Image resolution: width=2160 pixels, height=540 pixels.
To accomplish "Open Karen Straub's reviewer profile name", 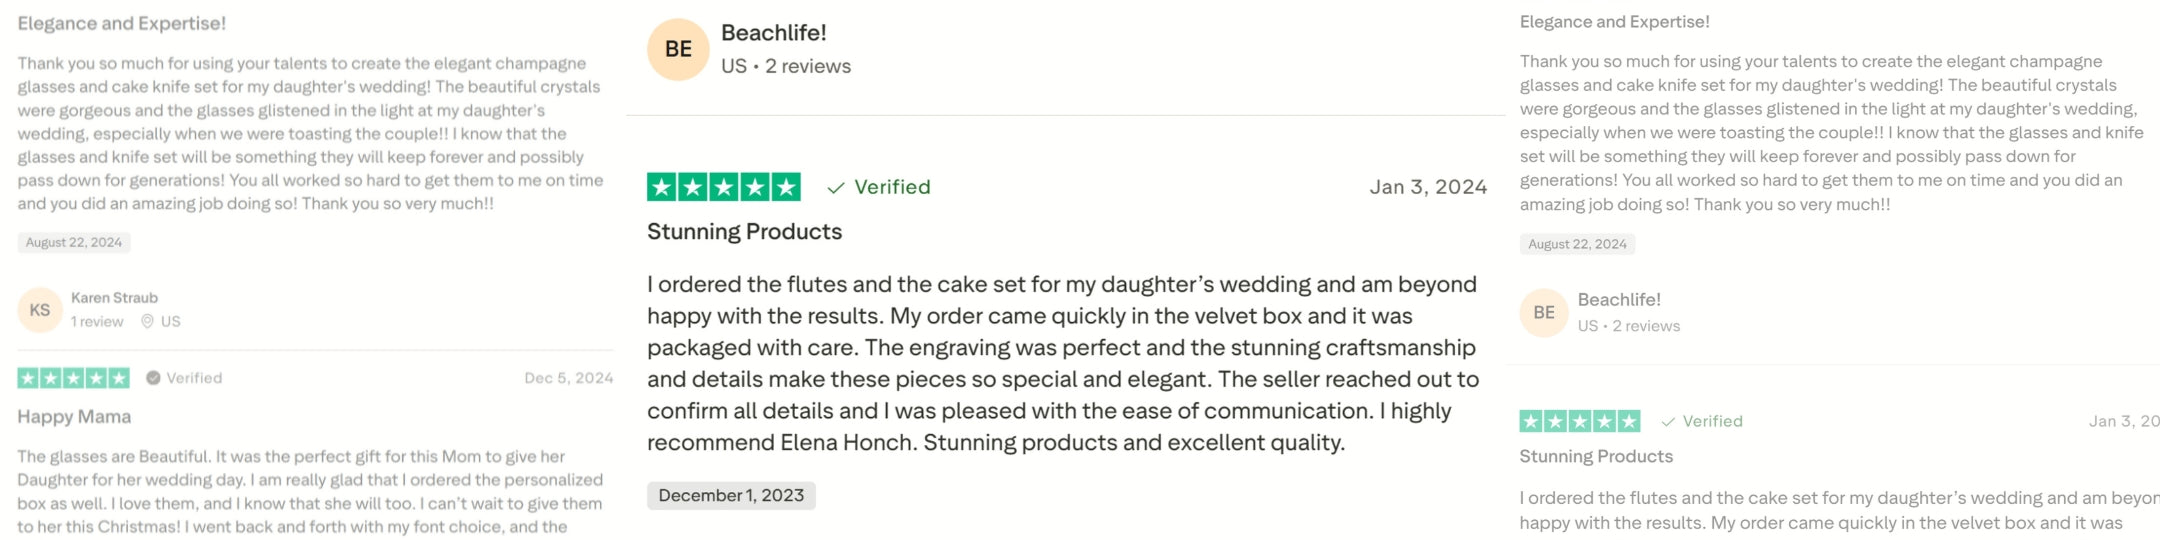I will coord(114,298).
